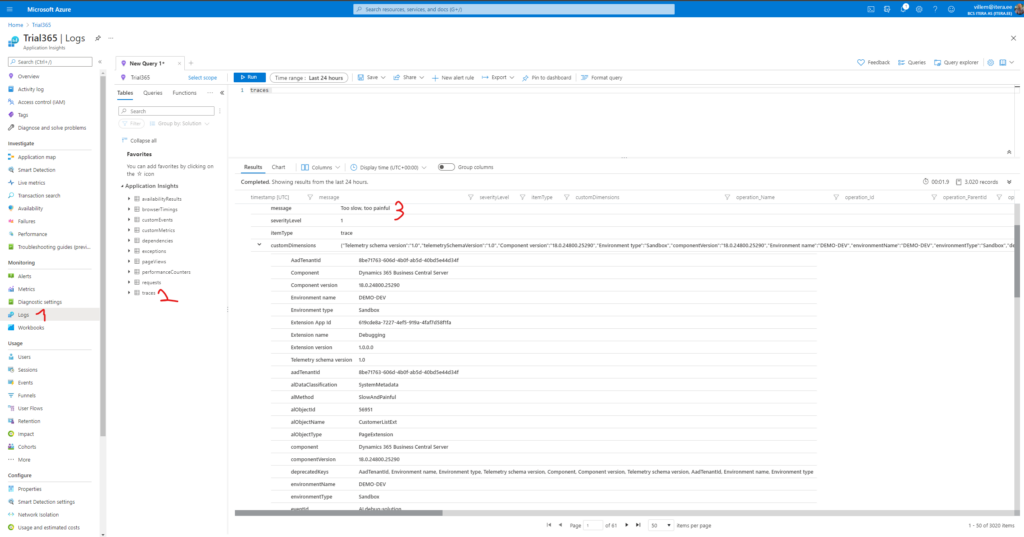1024x537 pixels.
Task: Open Cloud Shell from top bar
Action: [871, 9]
